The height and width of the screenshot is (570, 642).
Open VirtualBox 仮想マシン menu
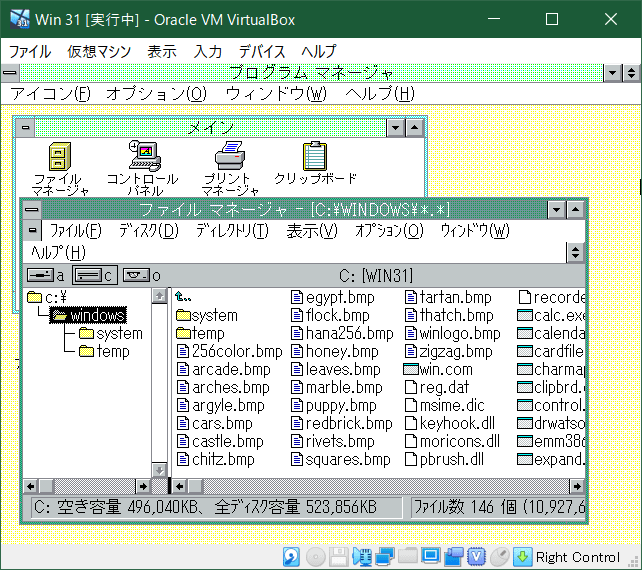point(99,52)
